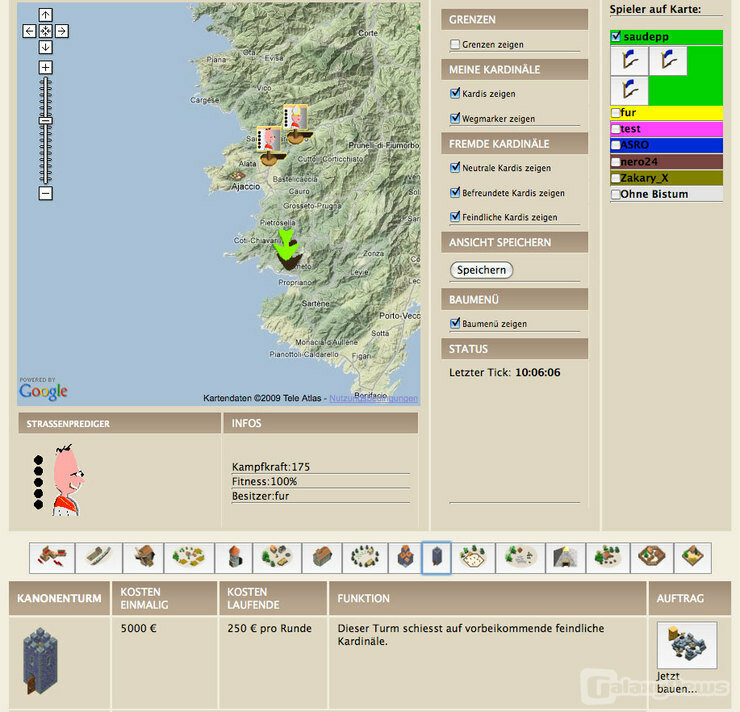Click the 'Besitzer:fur' info line
The height and width of the screenshot is (712, 740).
[x=261, y=496]
